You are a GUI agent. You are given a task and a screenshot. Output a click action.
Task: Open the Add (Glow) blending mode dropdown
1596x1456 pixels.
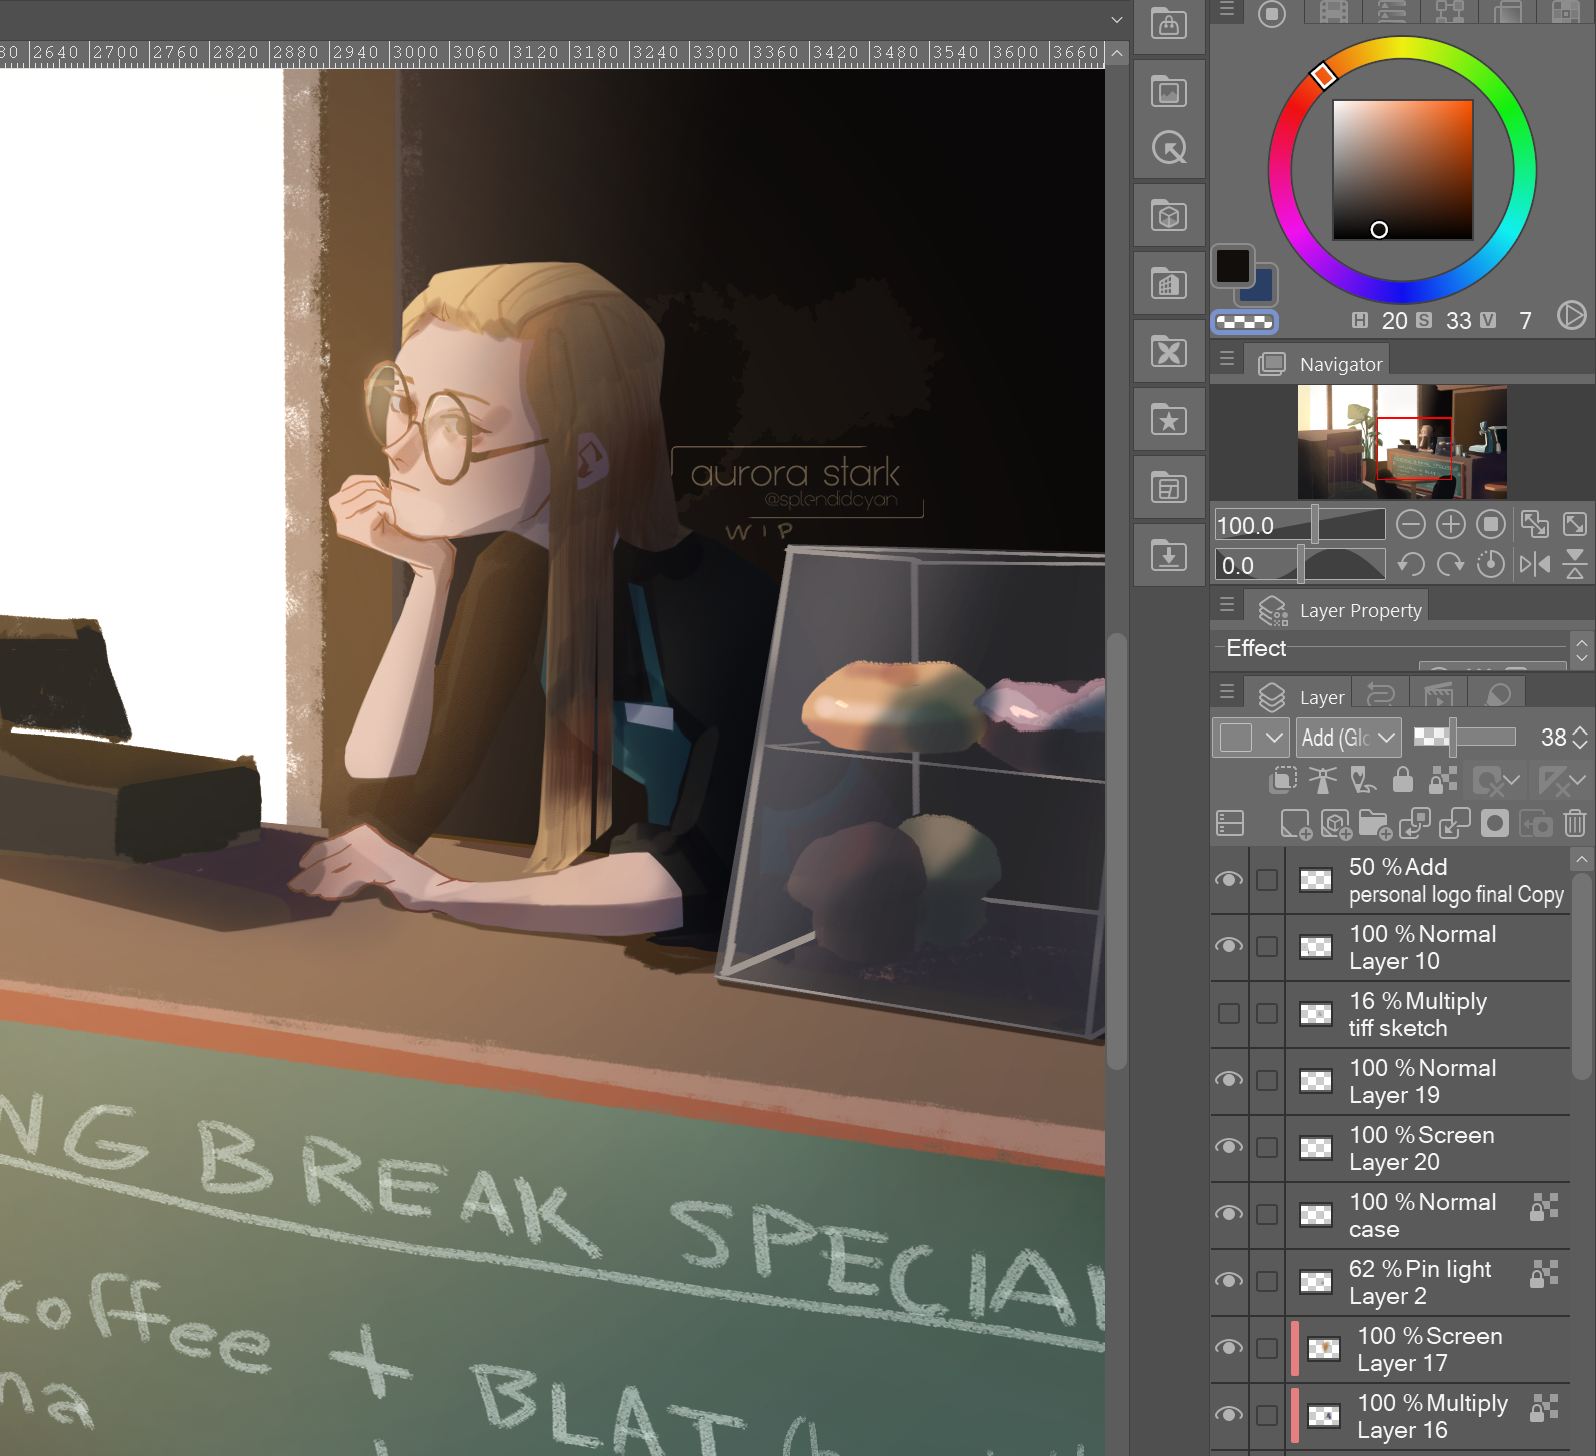pos(1348,738)
